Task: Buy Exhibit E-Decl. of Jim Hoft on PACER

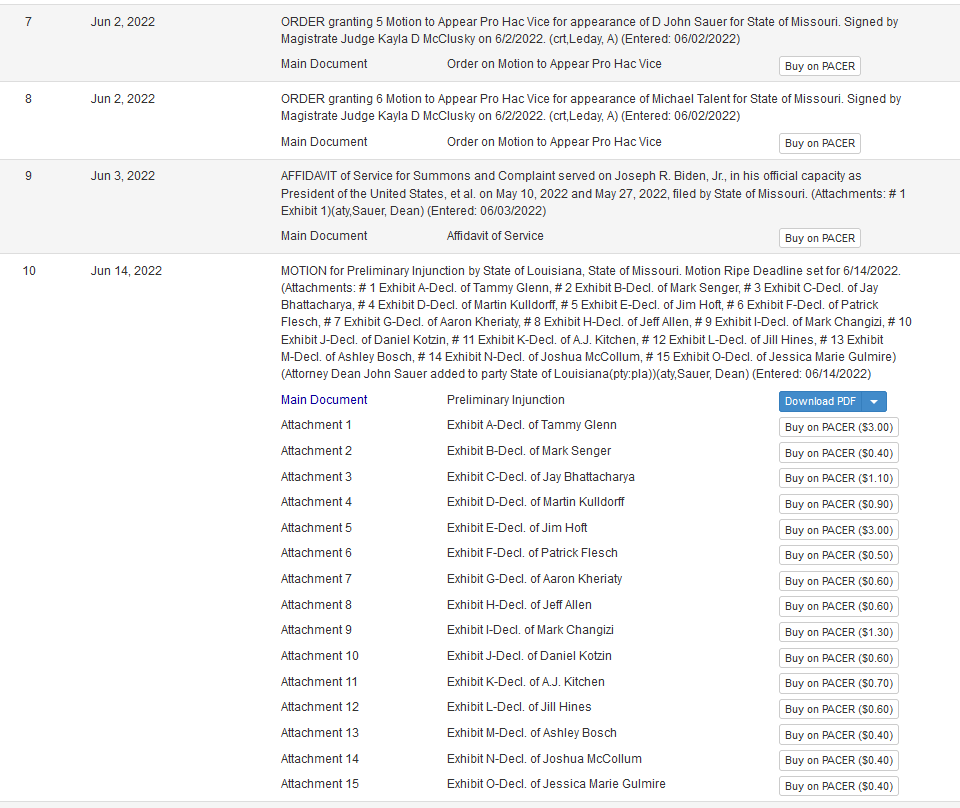Action: click(x=839, y=530)
